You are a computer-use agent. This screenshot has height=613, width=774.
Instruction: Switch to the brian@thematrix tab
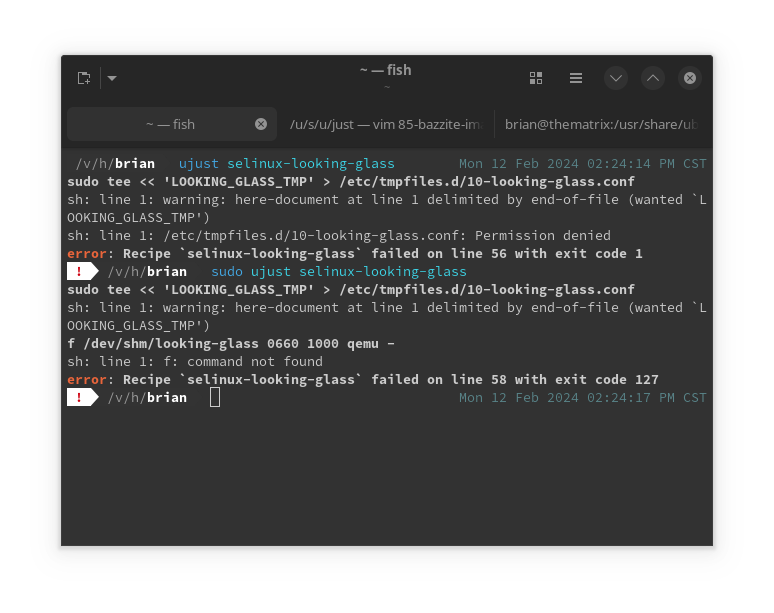tap(602, 124)
